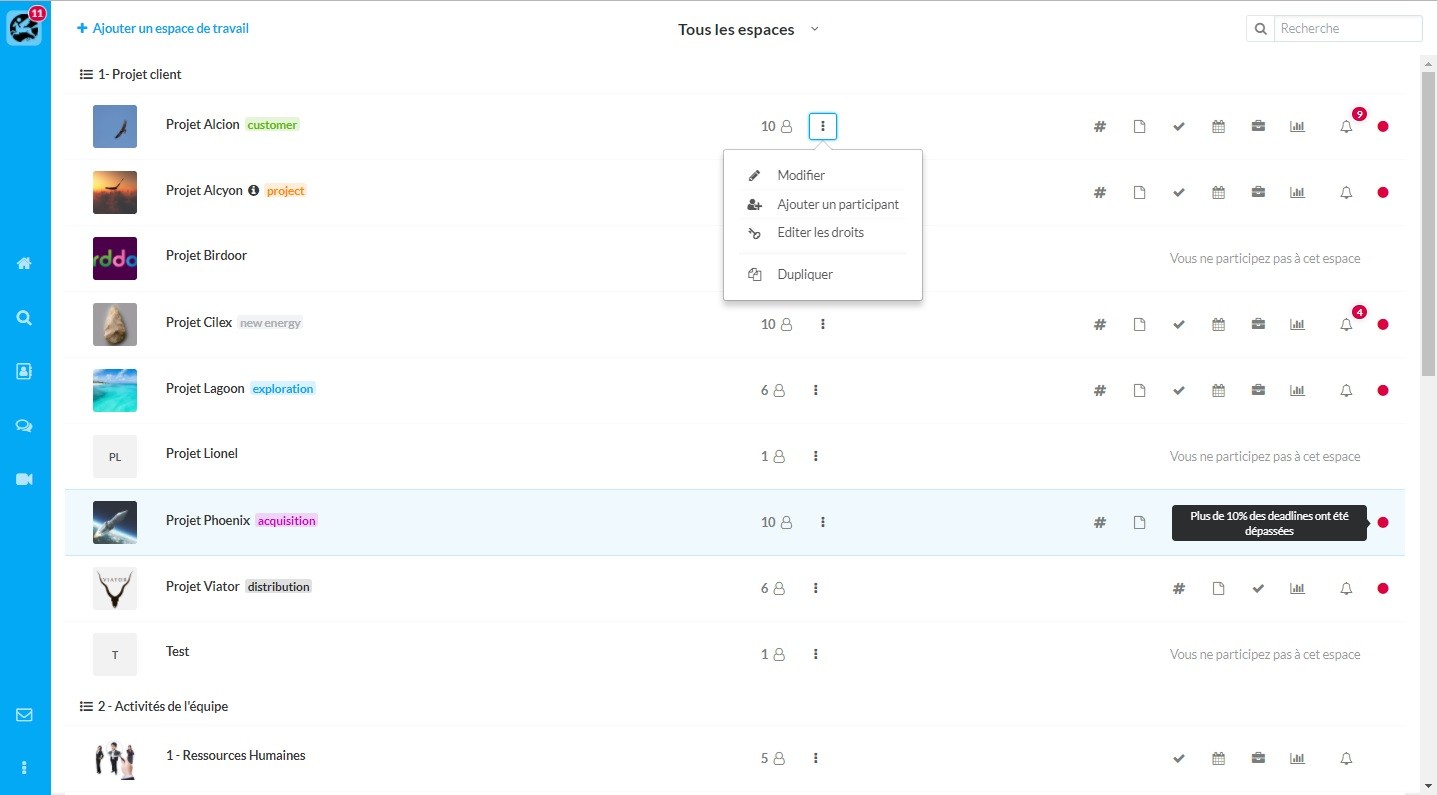Open the chat bubbles icon in the sidebar

24,425
